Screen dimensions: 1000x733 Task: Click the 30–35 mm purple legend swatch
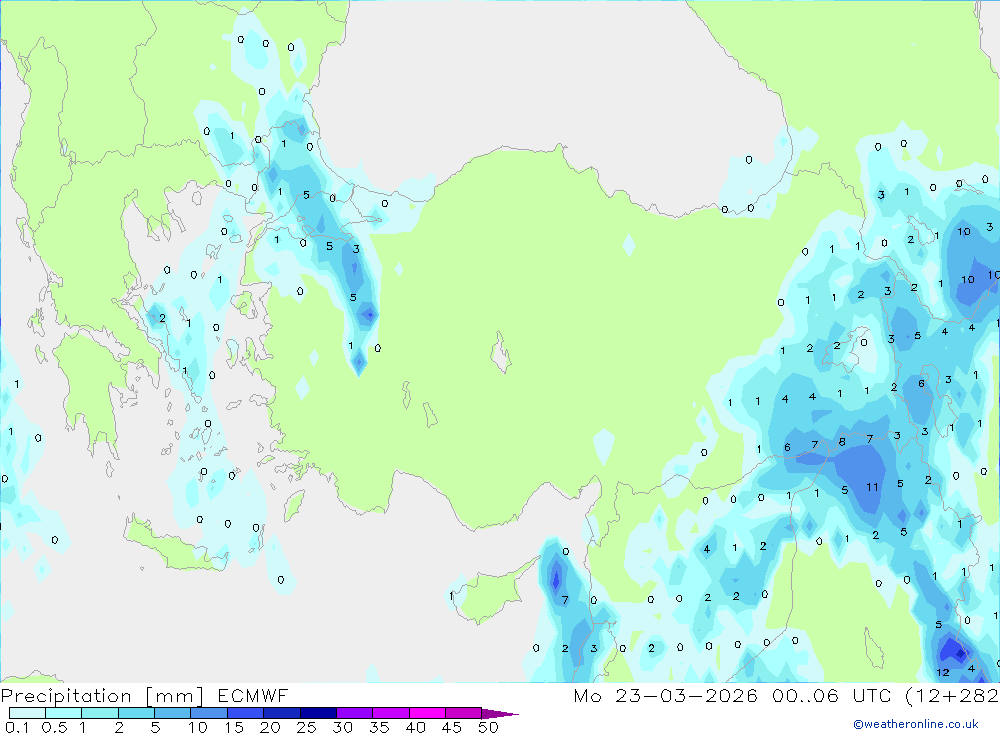coord(355,713)
